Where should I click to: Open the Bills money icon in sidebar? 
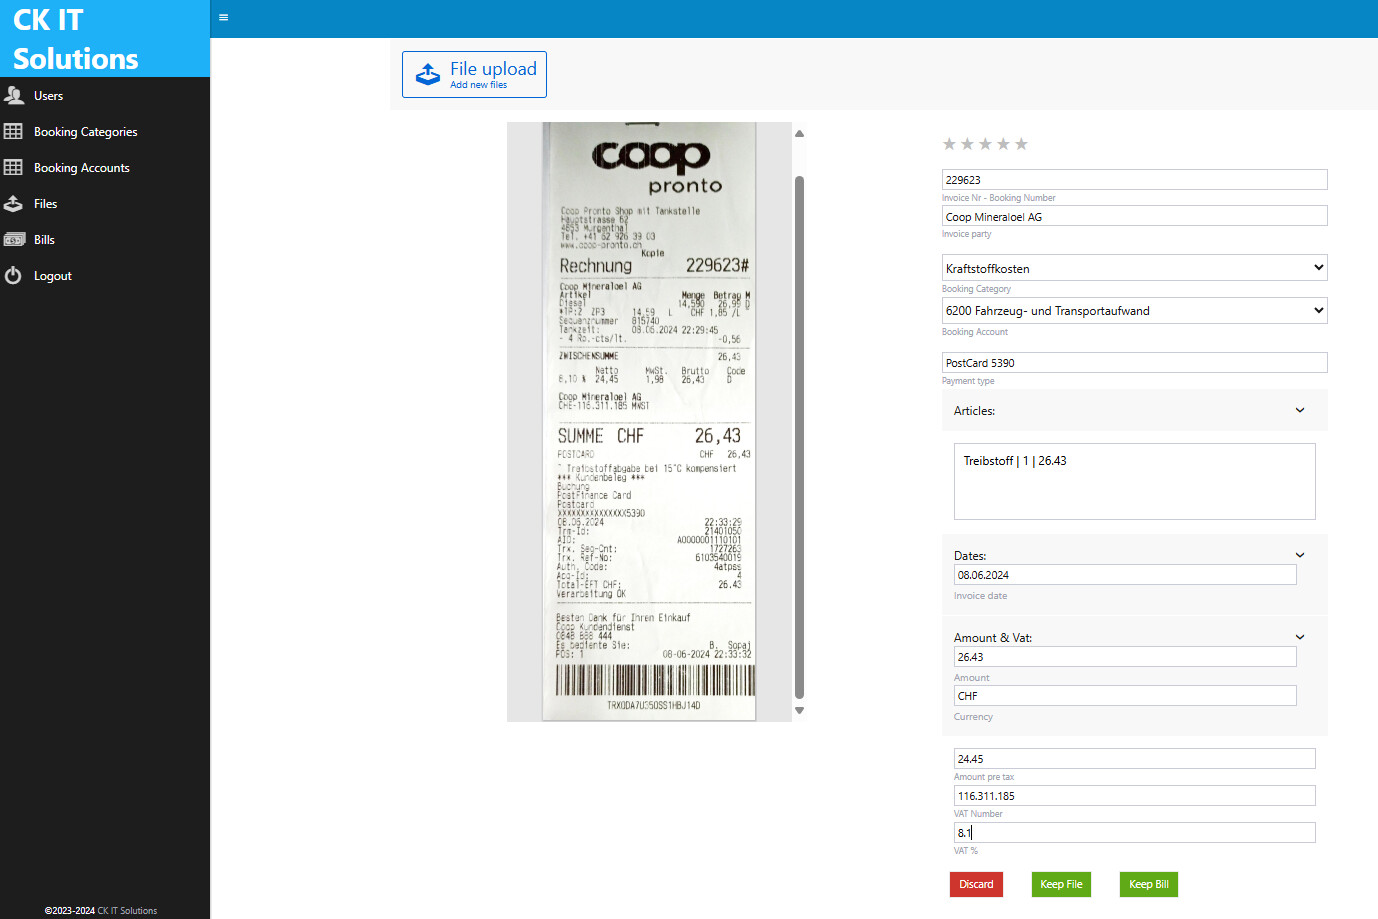tap(14, 239)
